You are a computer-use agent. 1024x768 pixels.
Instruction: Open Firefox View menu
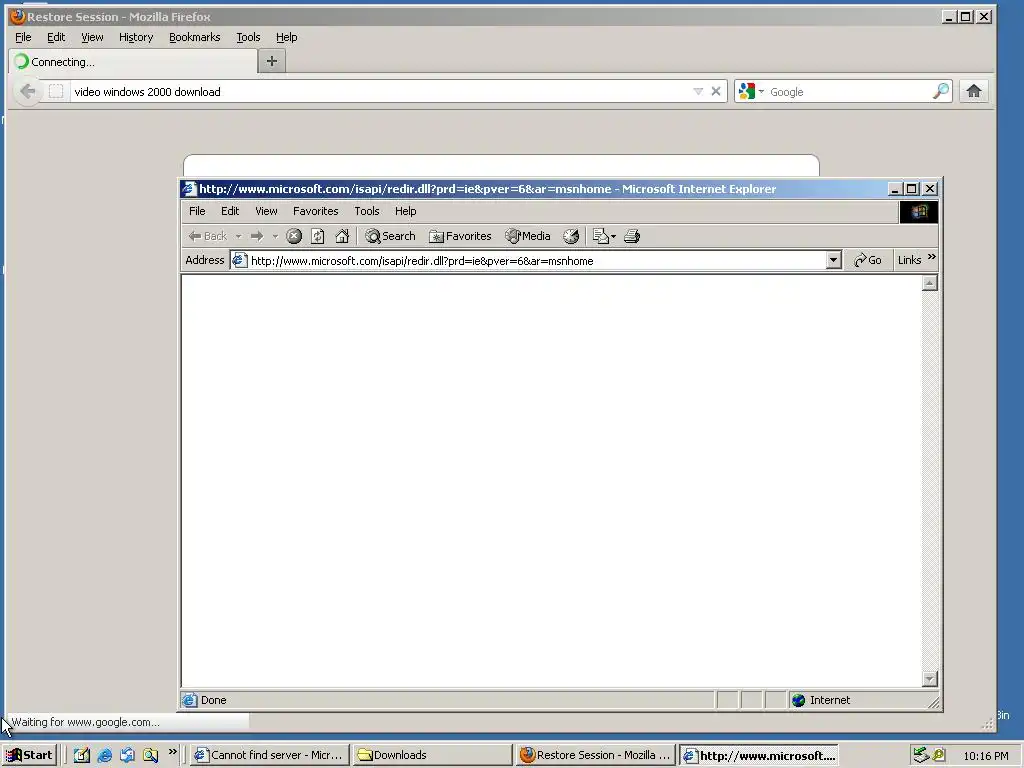click(92, 37)
